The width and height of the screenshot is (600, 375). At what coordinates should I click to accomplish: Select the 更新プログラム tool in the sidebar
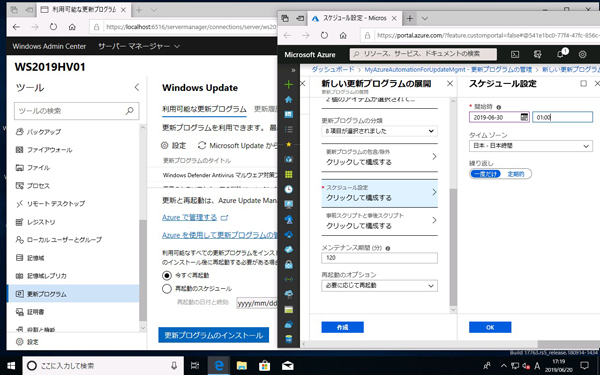(73, 294)
